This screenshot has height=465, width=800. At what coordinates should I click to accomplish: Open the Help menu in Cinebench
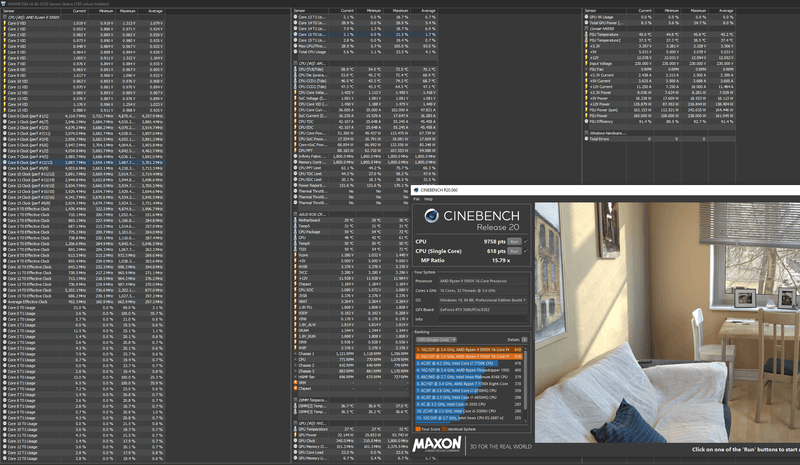[x=428, y=199]
